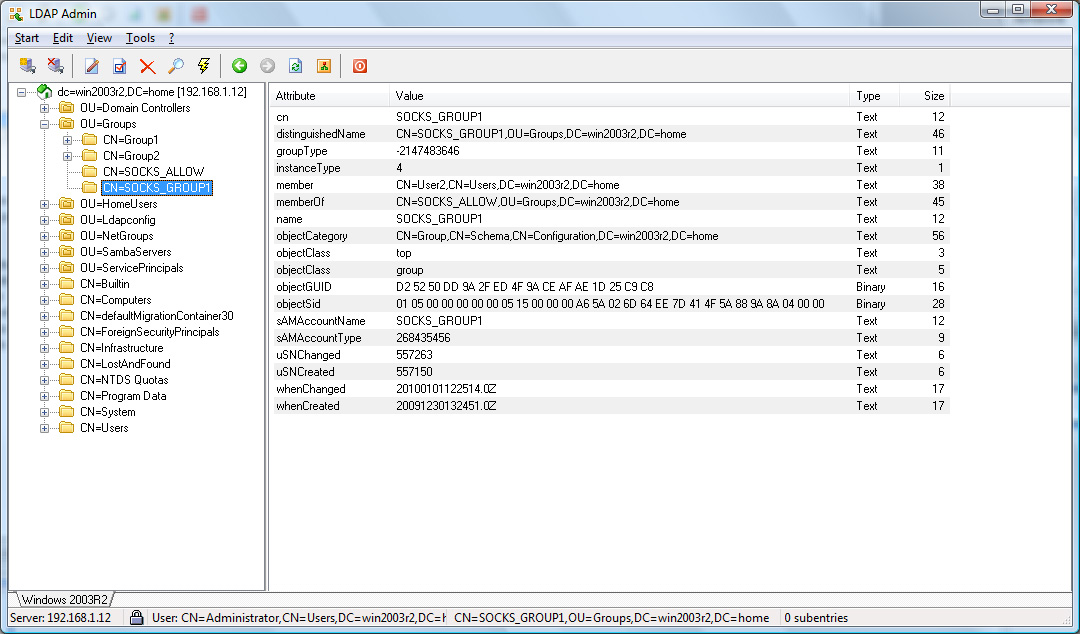
Task: Open the Edit menu
Action: click(63, 38)
